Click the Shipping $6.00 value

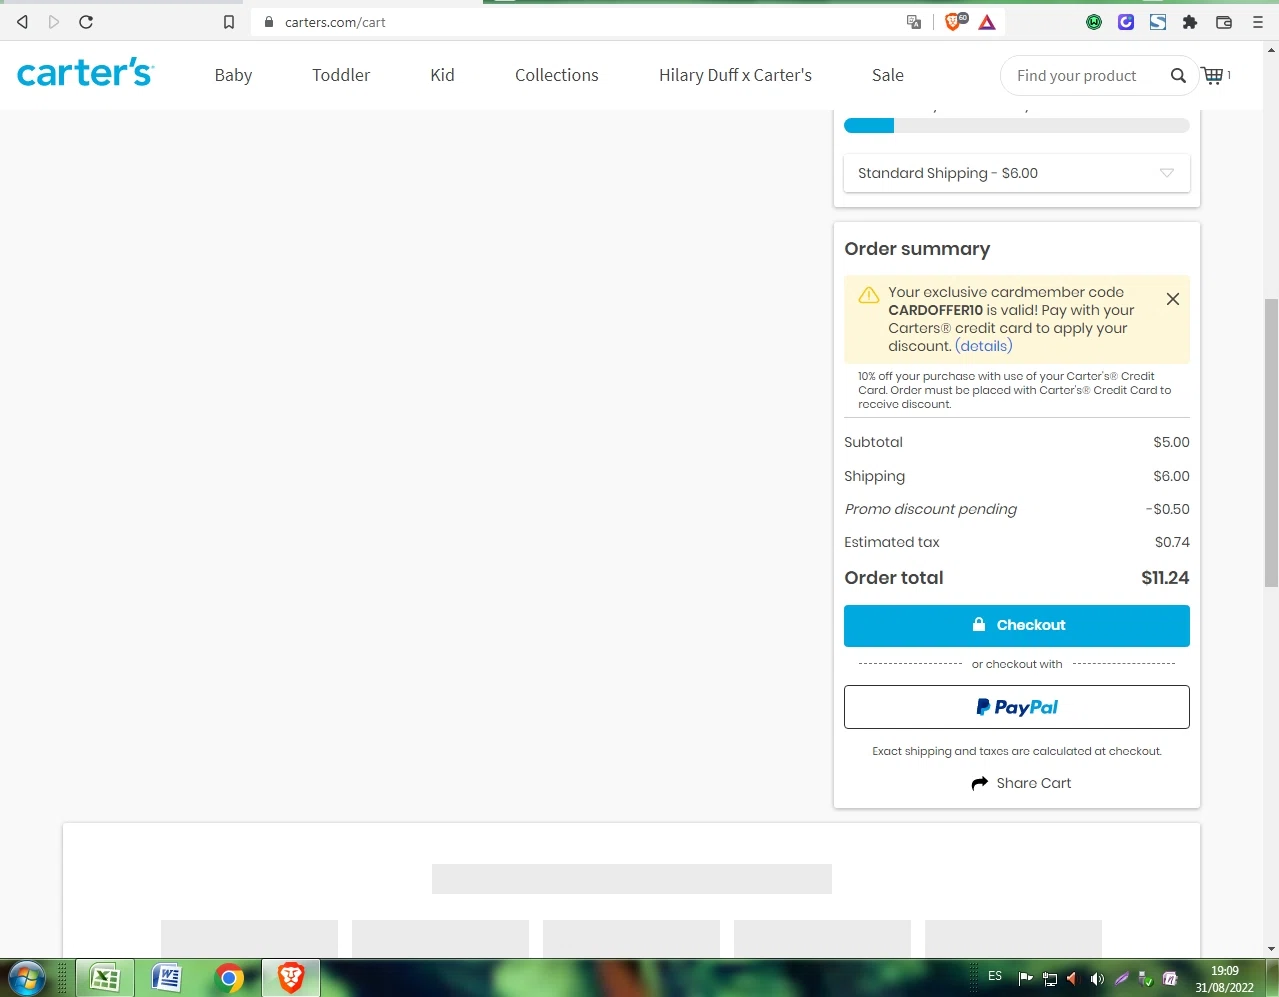(x=1171, y=476)
